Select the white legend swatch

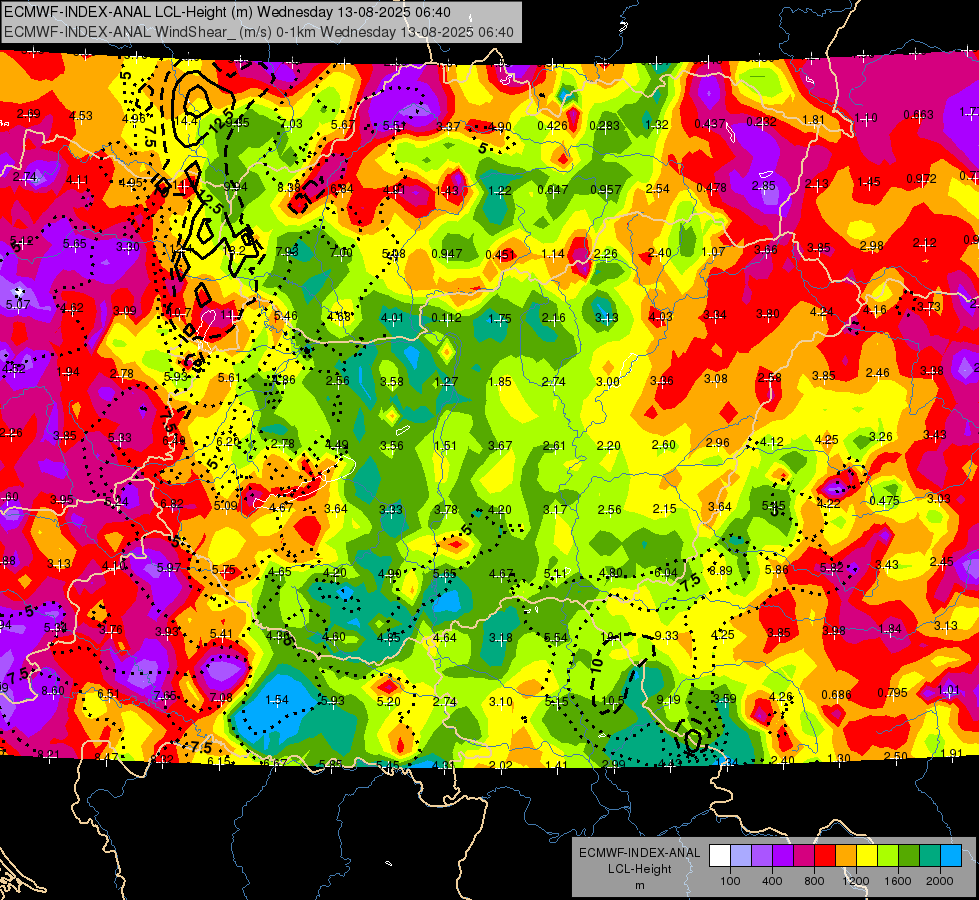point(720,856)
